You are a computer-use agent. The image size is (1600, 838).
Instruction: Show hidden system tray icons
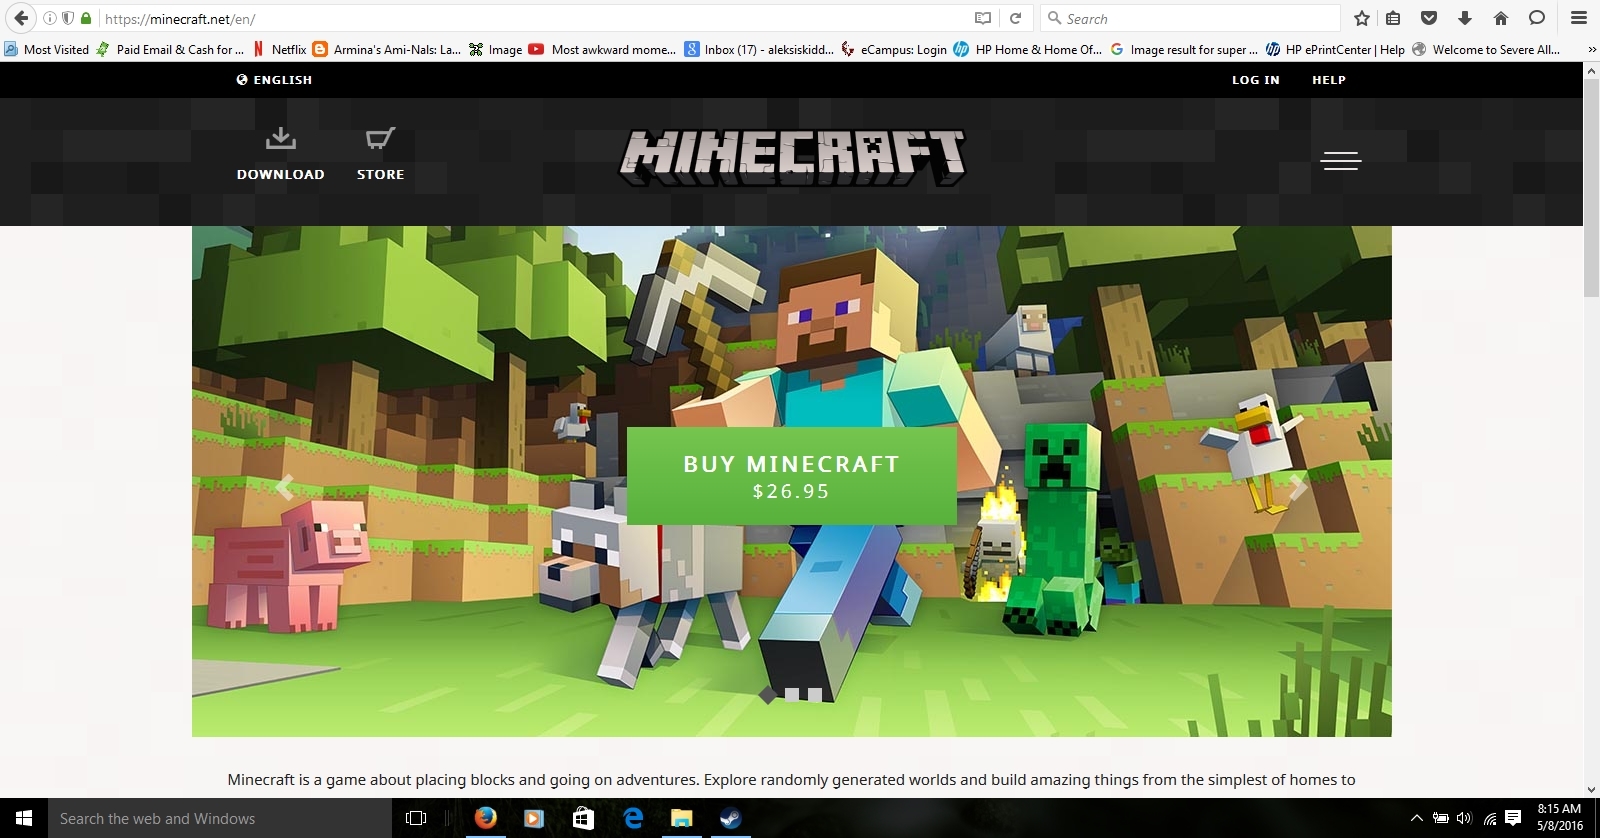(x=1416, y=818)
